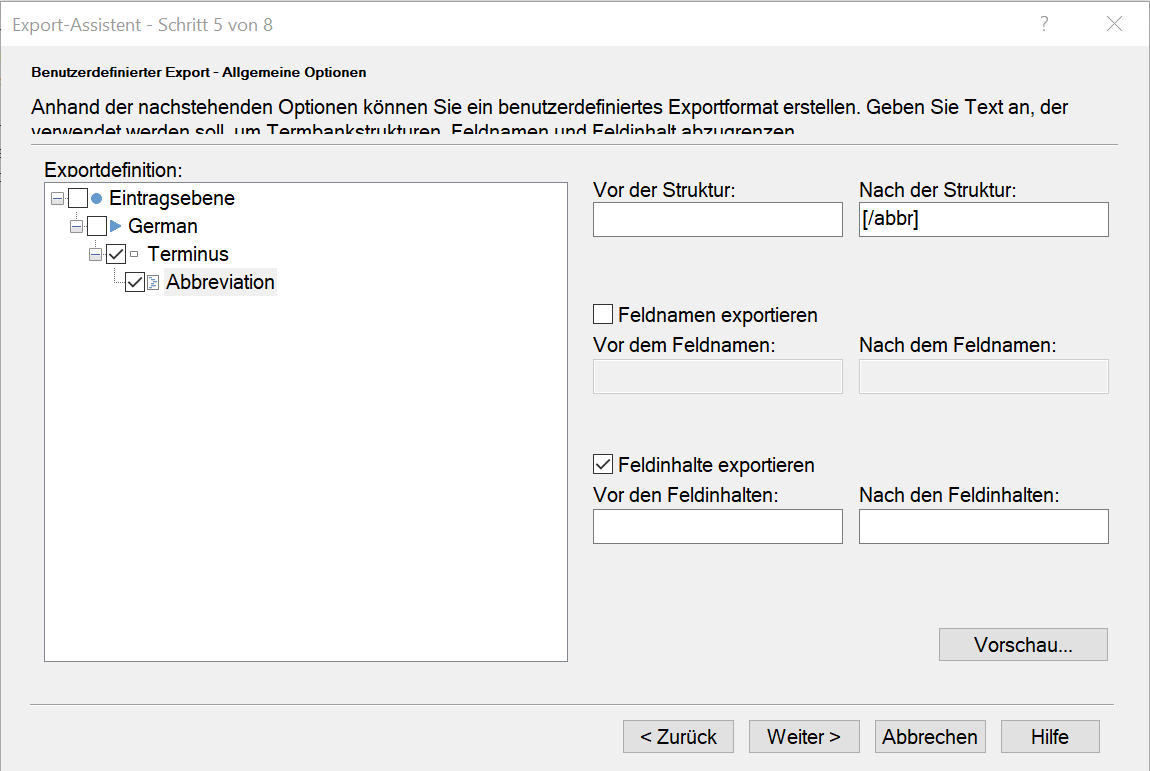Image resolution: width=1150 pixels, height=771 pixels.
Task: Select Terminus in the export tree
Action: 188,254
